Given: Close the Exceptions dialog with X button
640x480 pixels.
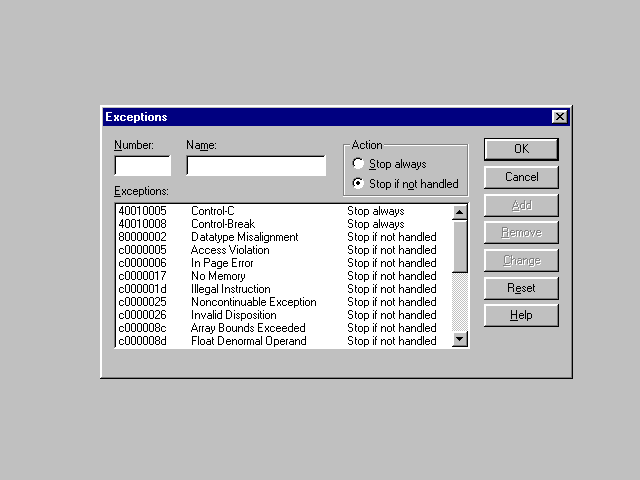Looking at the screenshot, I should click(x=560, y=117).
